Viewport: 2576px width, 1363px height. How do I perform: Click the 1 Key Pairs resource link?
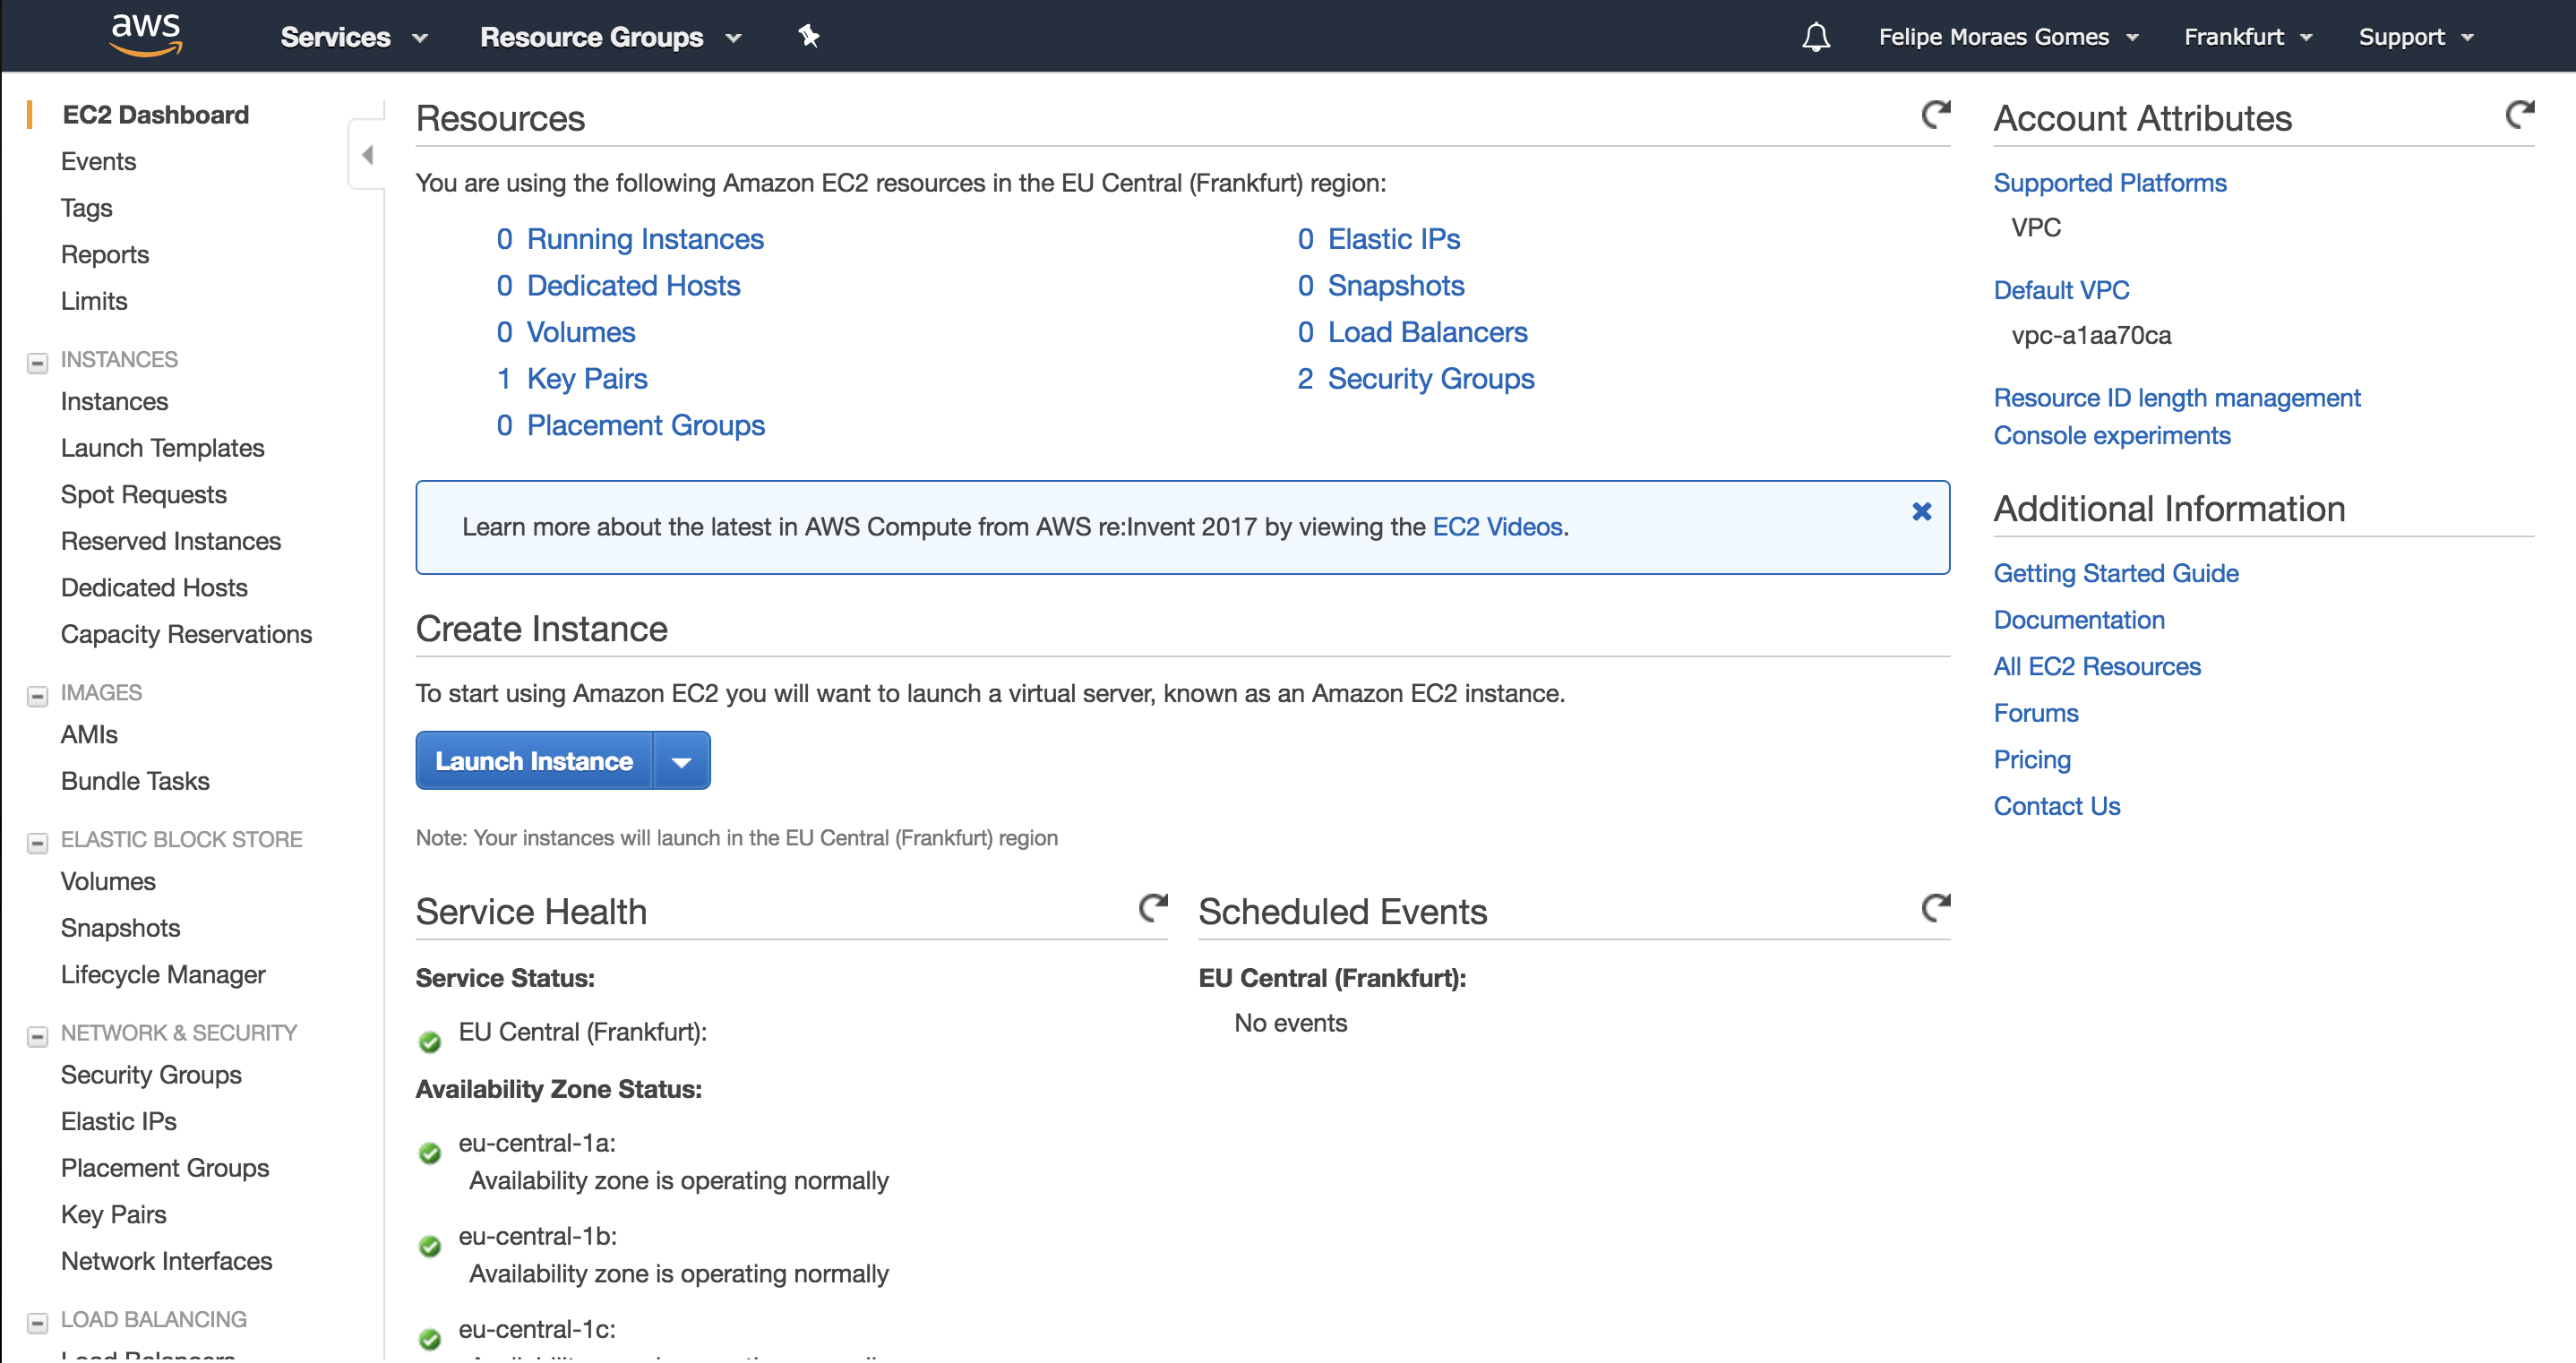click(572, 378)
